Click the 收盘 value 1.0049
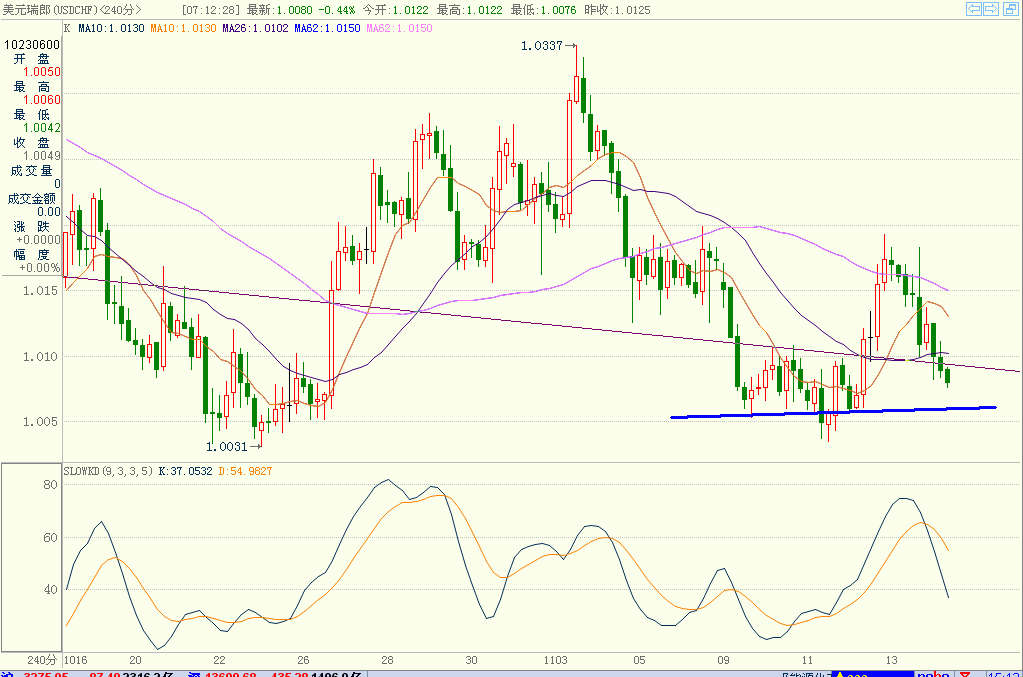This screenshot has height=677, width=1023. click(x=42, y=156)
